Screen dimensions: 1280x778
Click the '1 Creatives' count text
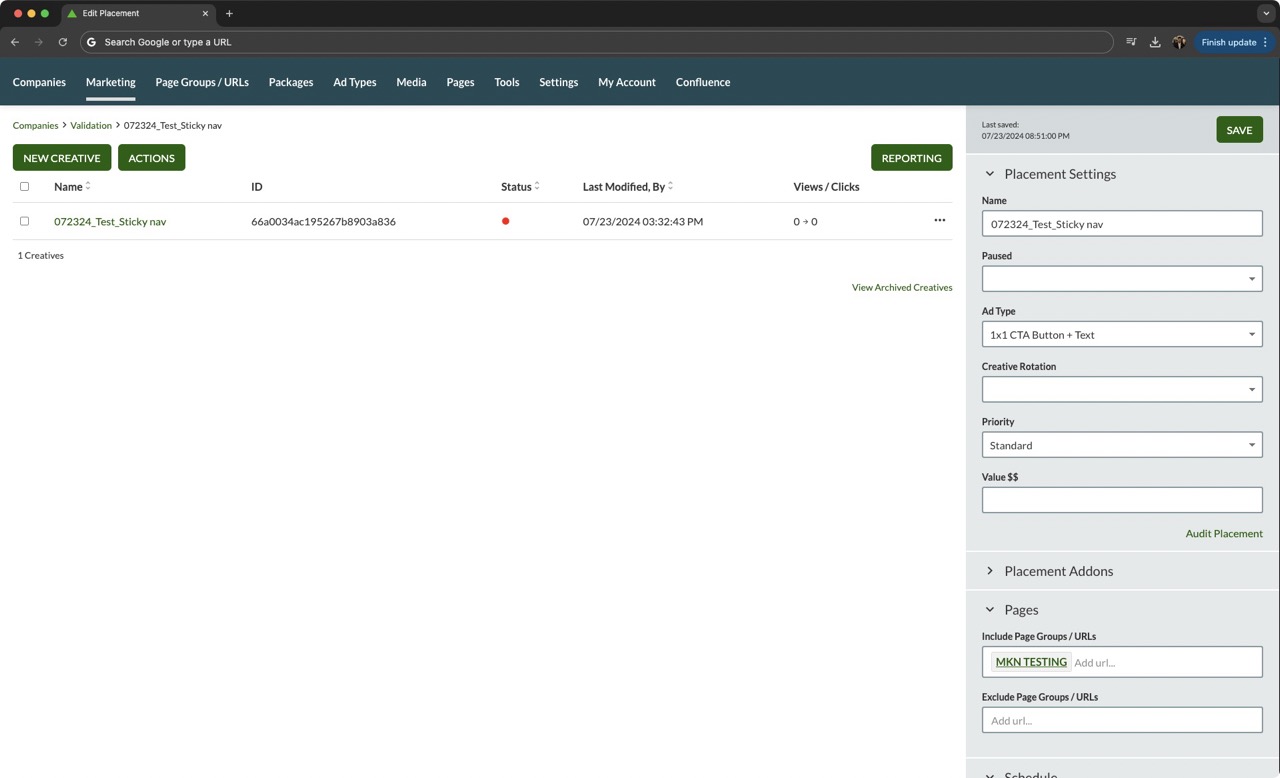(x=41, y=256)
